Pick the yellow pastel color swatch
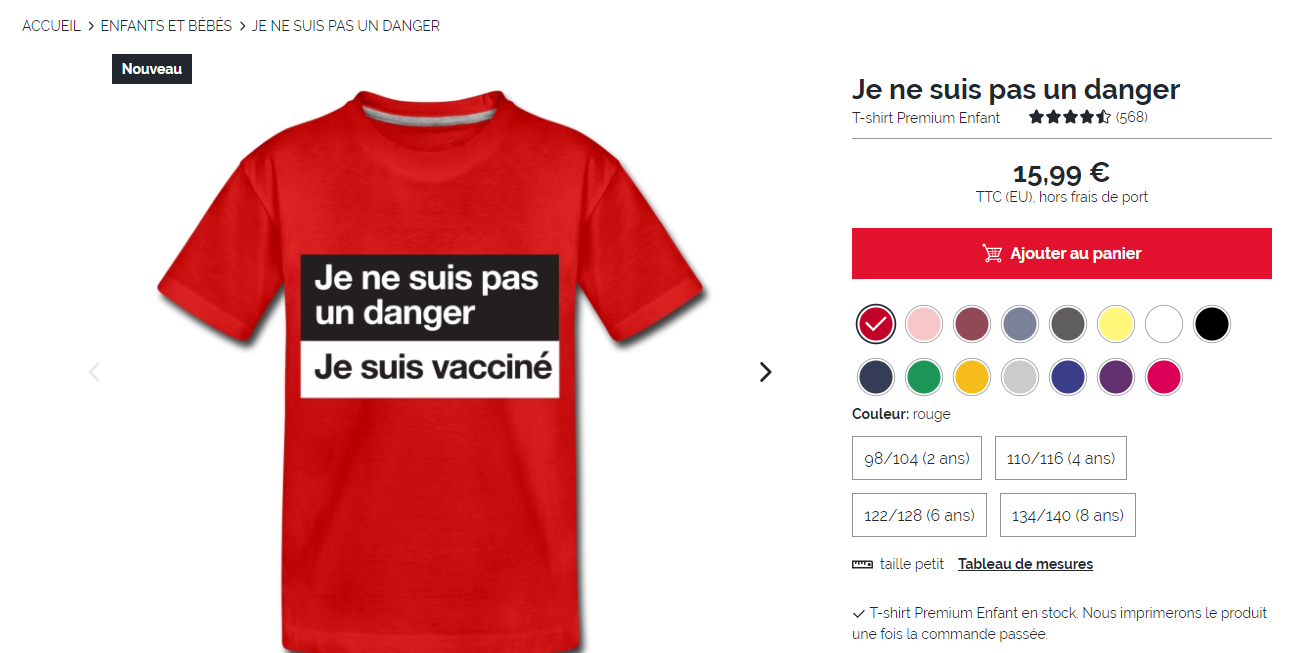Screen dimensions: 1299x653 (1115, 324)
